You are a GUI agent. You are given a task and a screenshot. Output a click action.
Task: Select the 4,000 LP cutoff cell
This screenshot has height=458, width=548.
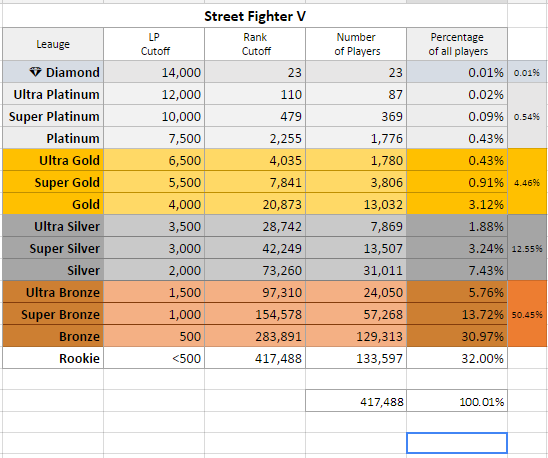(x=154, y=204)
